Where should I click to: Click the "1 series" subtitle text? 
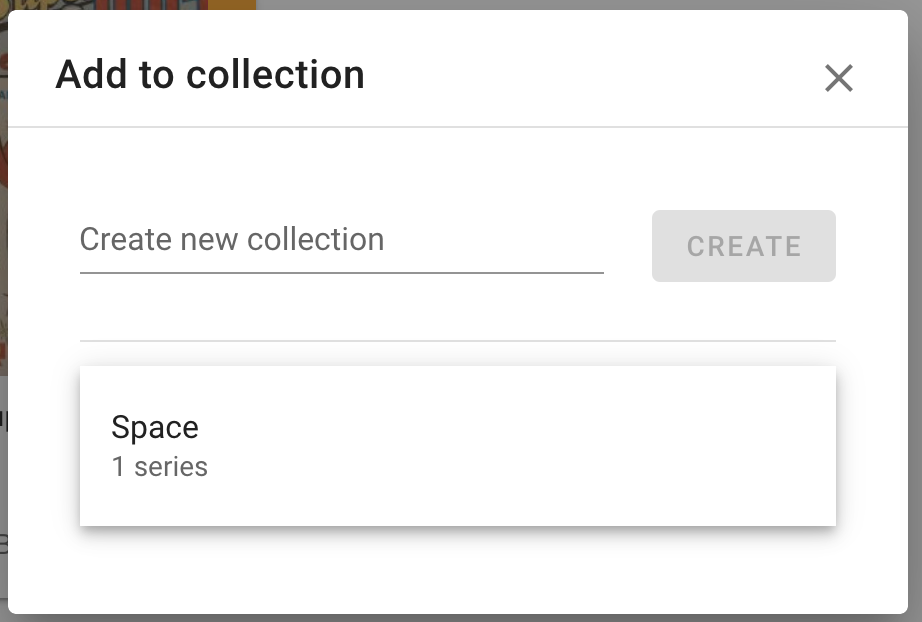point(160,467)
